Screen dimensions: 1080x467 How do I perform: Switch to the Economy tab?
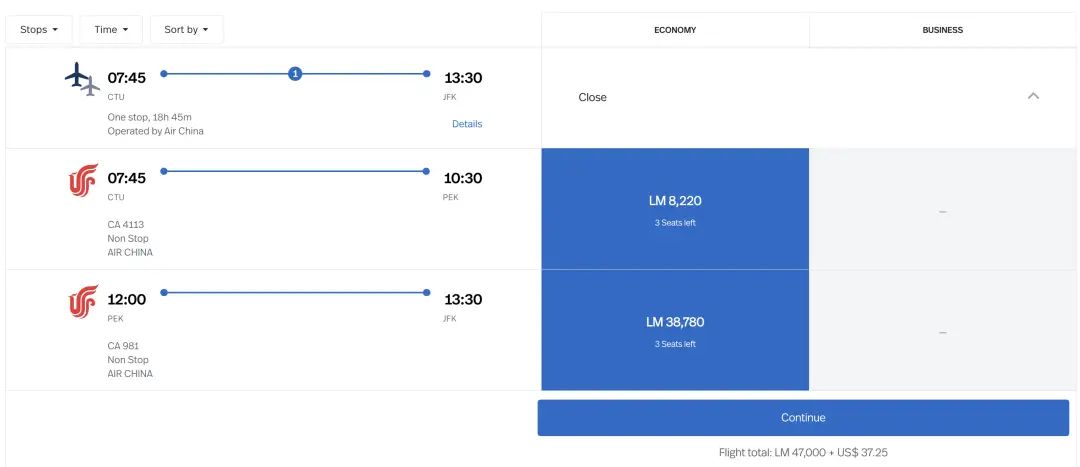pyautogui.click(x=675, y=30)
